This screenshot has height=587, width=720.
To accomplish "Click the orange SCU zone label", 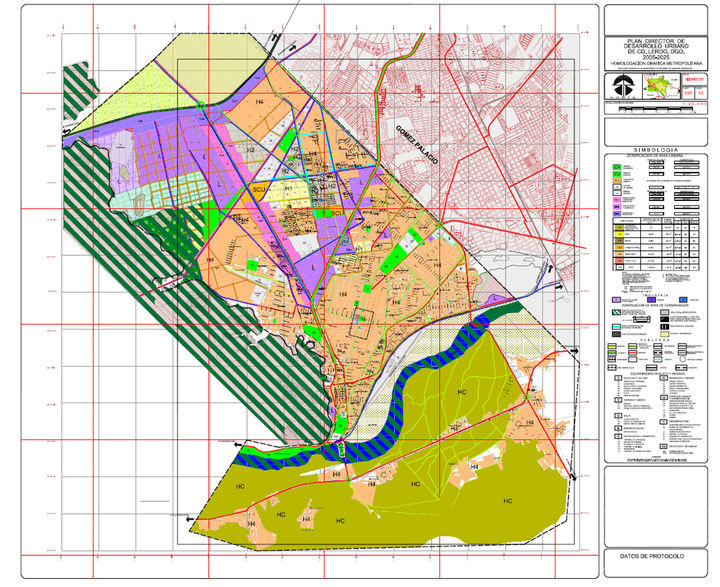I will point(259,190).
